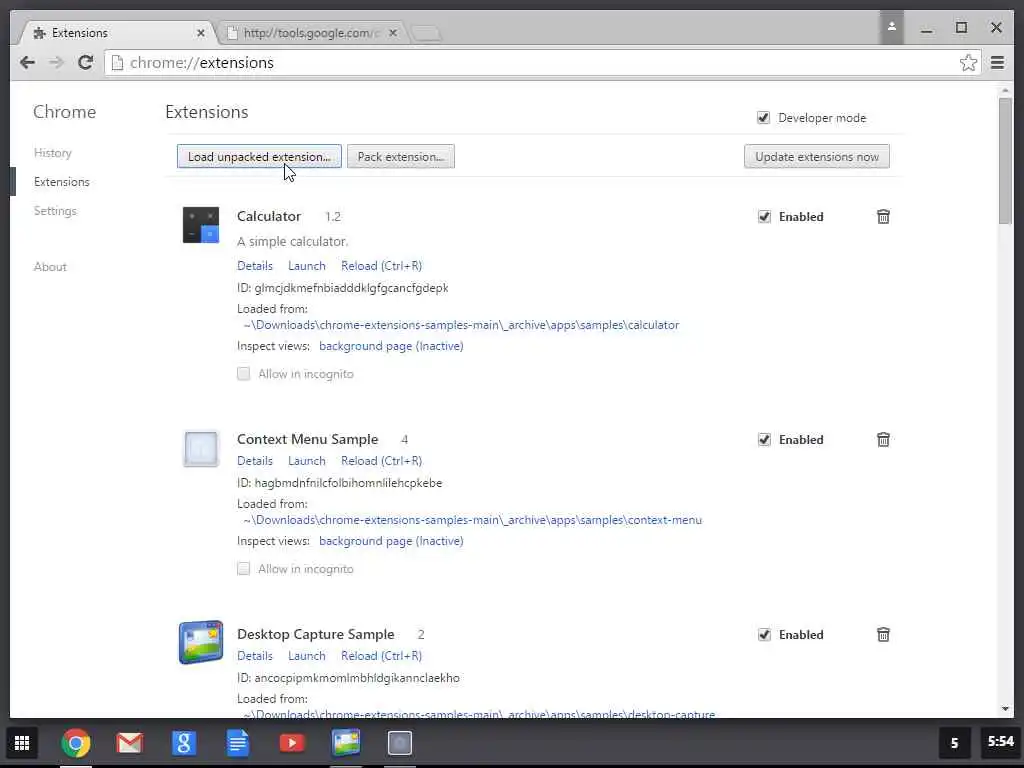Open the Chrome hamburger menu
This screenshot has height=768, width=1024.
[997, 63]
